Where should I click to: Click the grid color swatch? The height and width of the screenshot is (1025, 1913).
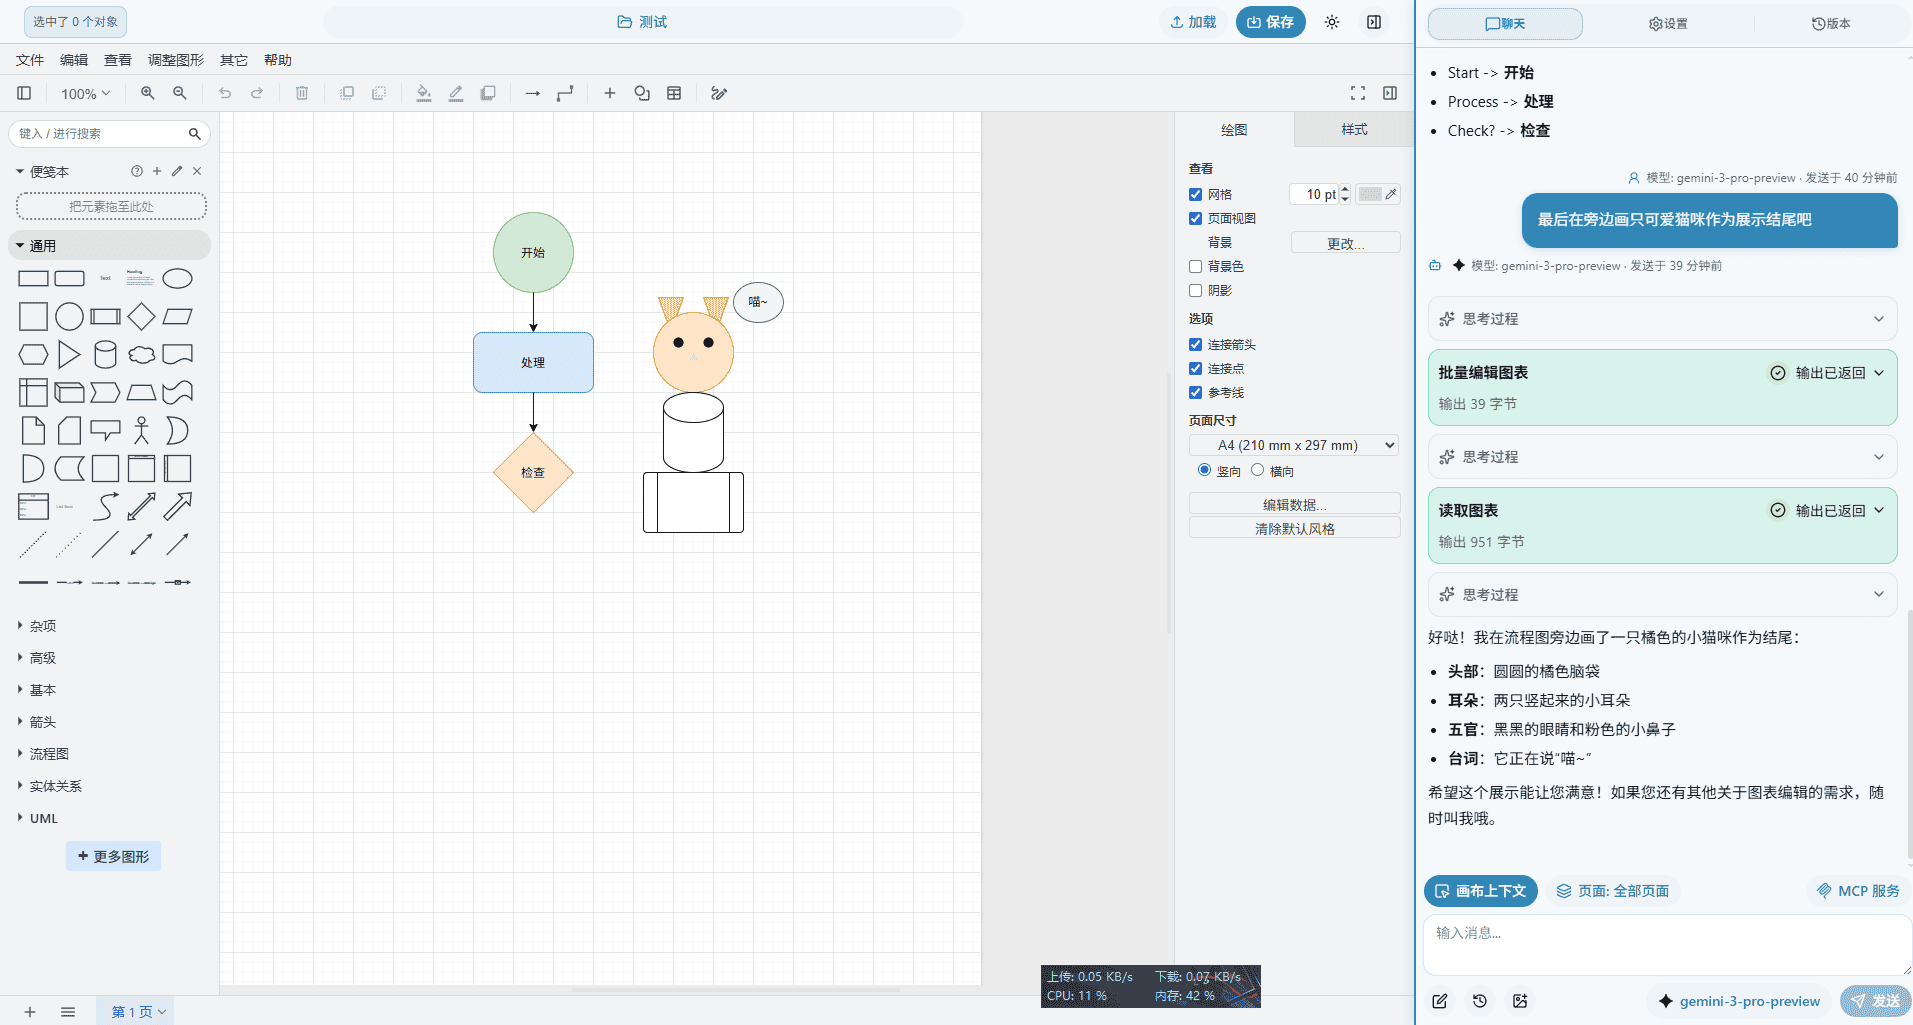[1370, 195]
